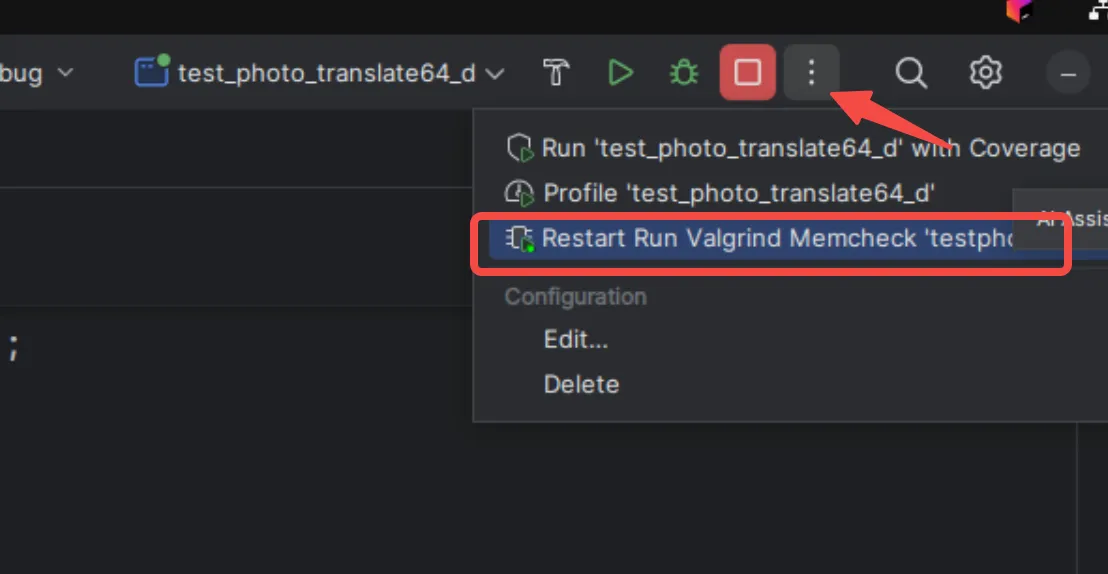Screen dimensions: 1108x574
Task: Choose Delete configuration menu item
Action: pos(581,385)
